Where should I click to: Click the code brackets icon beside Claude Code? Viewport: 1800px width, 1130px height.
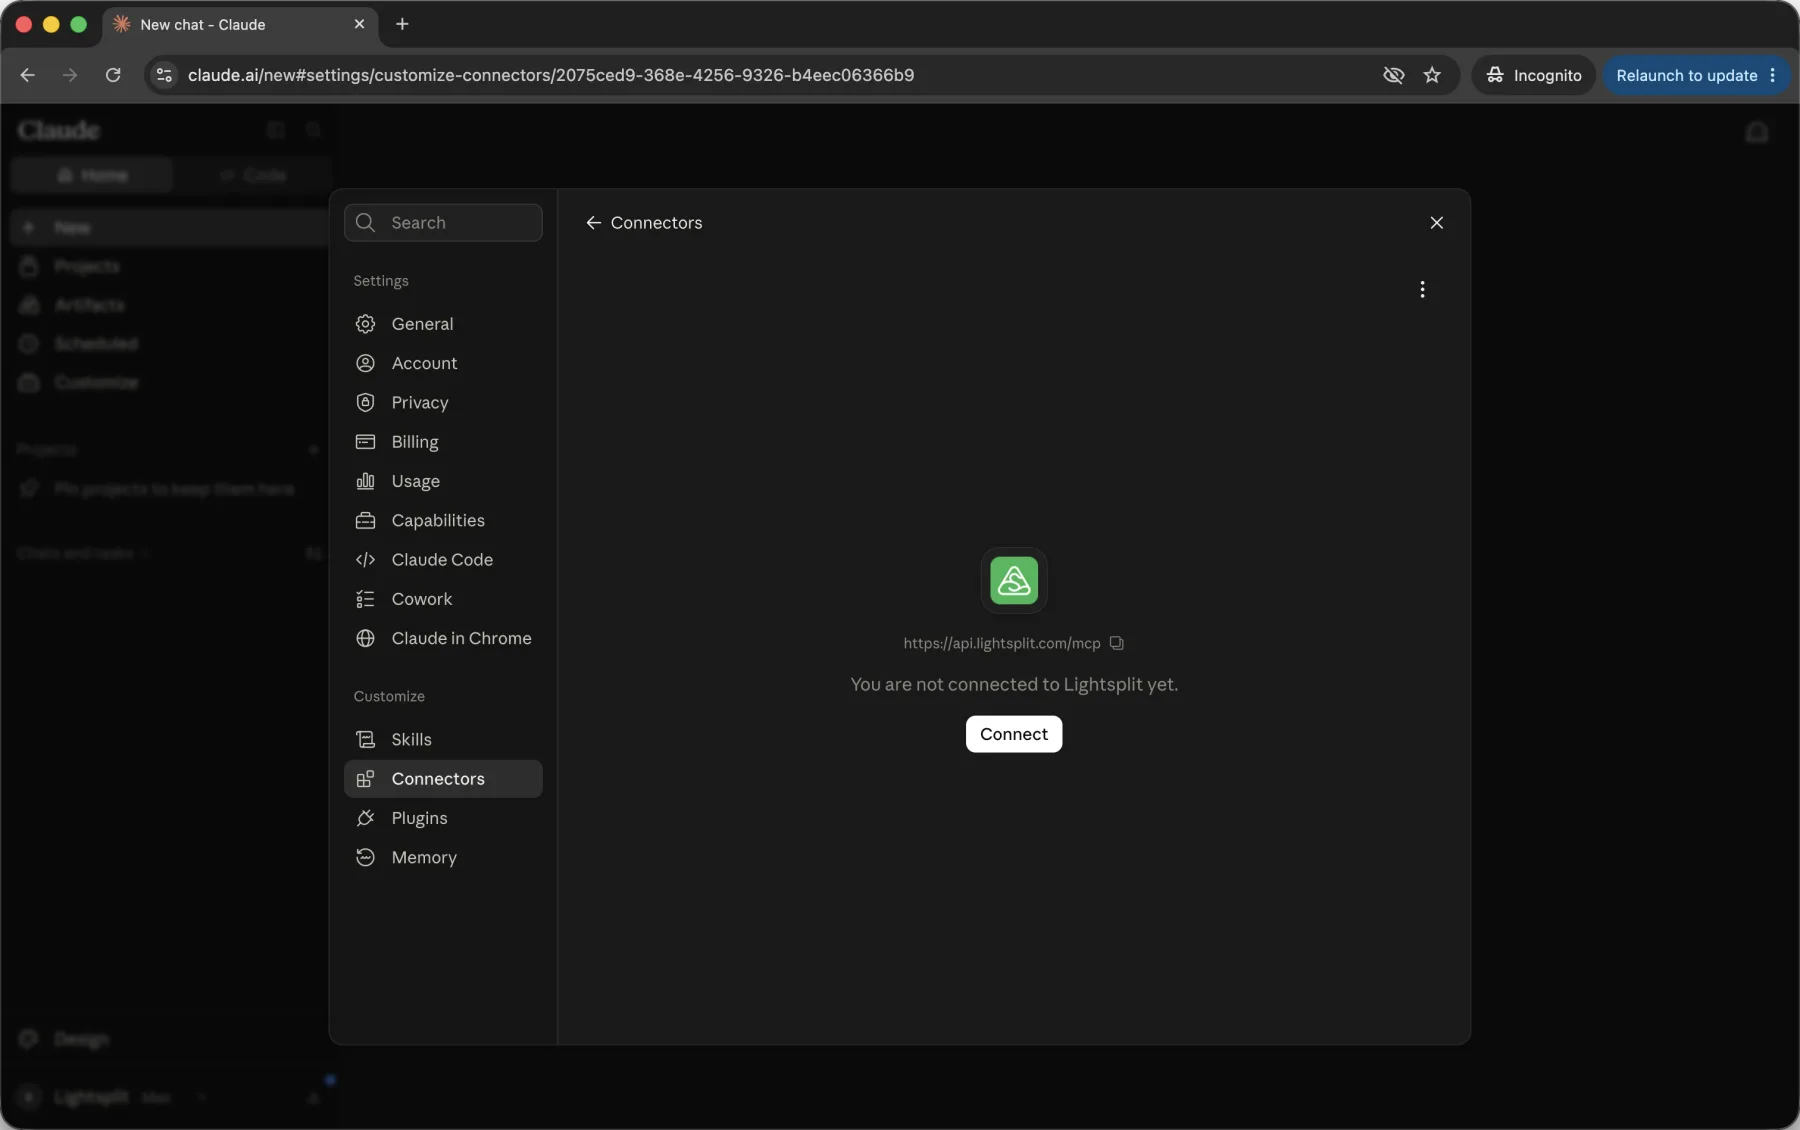(x=365, y=559)
